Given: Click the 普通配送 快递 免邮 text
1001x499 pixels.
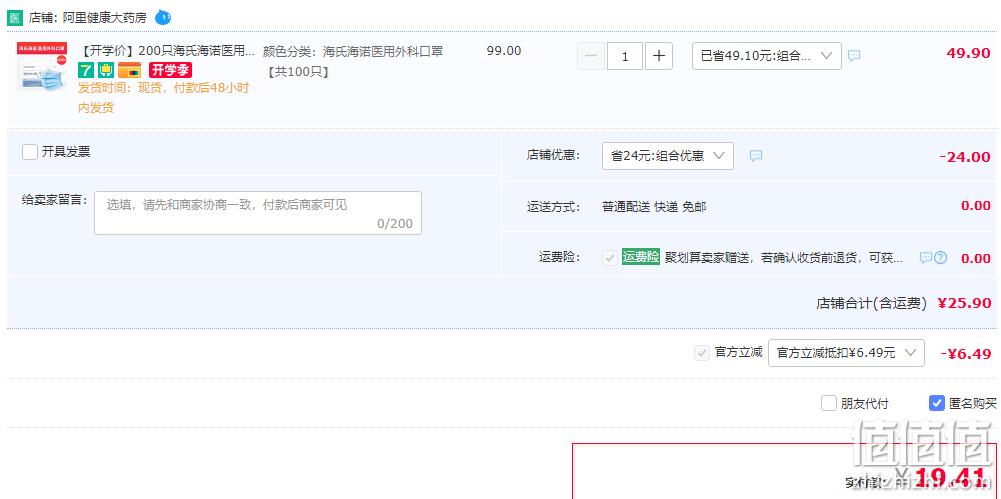Looking at the screenshot, I should 654,207.
